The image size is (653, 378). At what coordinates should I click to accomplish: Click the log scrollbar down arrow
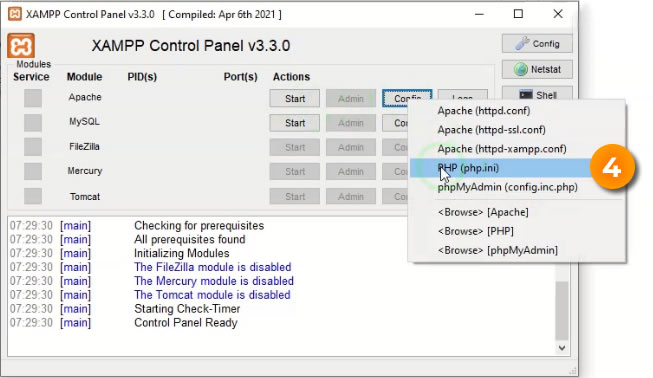[562, 348]
